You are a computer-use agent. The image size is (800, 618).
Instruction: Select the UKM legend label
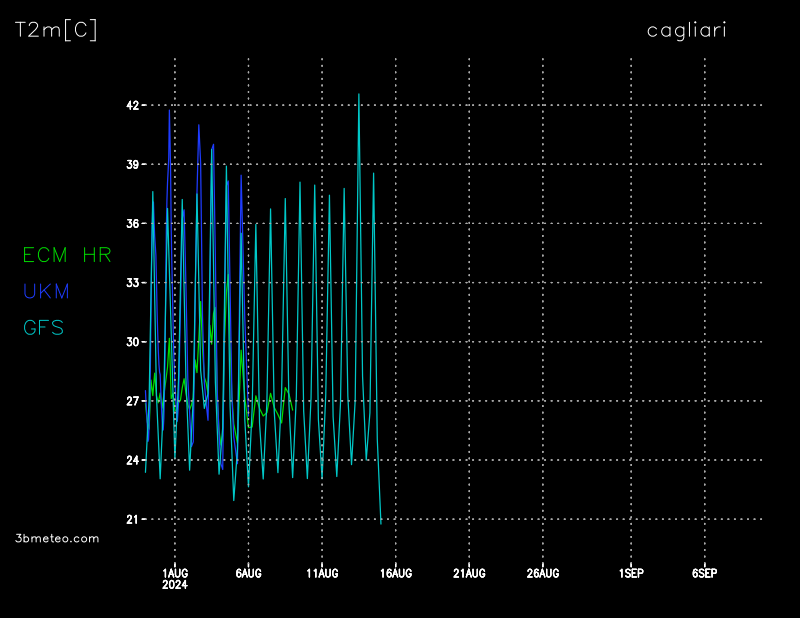pos(45,291)
